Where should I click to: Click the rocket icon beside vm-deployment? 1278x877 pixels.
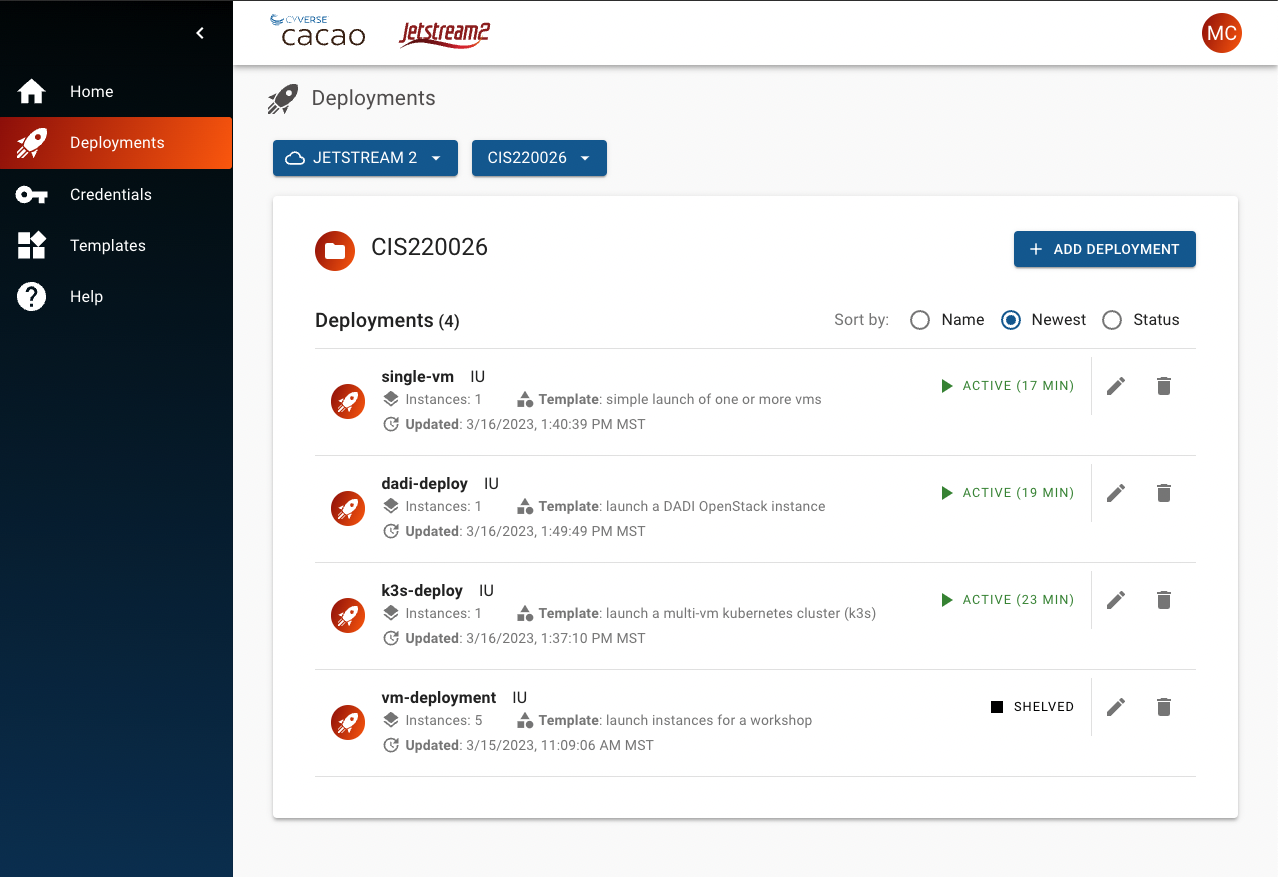[348, 723]
